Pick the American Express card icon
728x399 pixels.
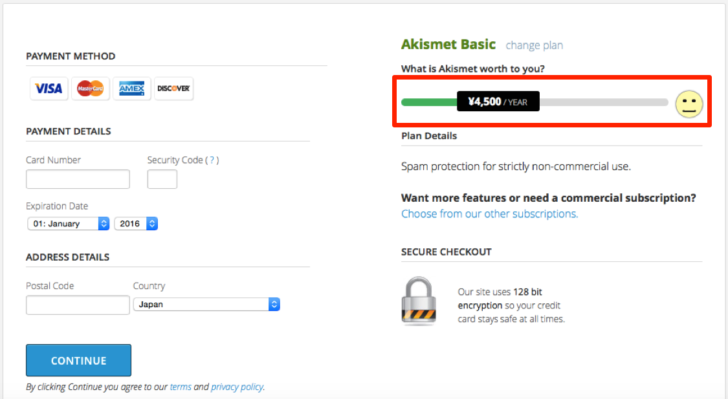131,88
